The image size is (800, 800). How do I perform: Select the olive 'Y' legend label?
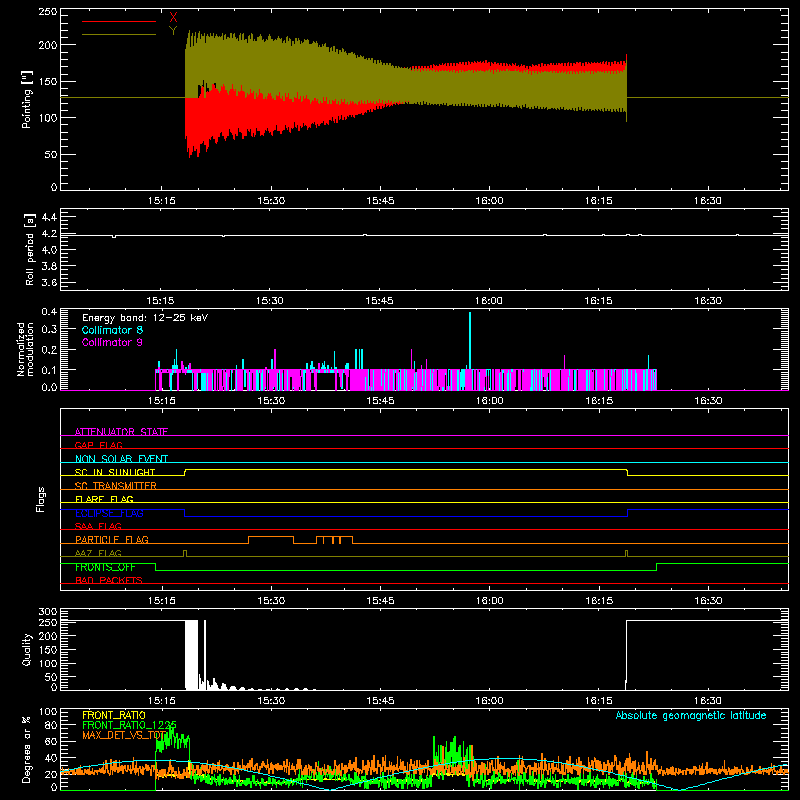[x=173, y=31]
